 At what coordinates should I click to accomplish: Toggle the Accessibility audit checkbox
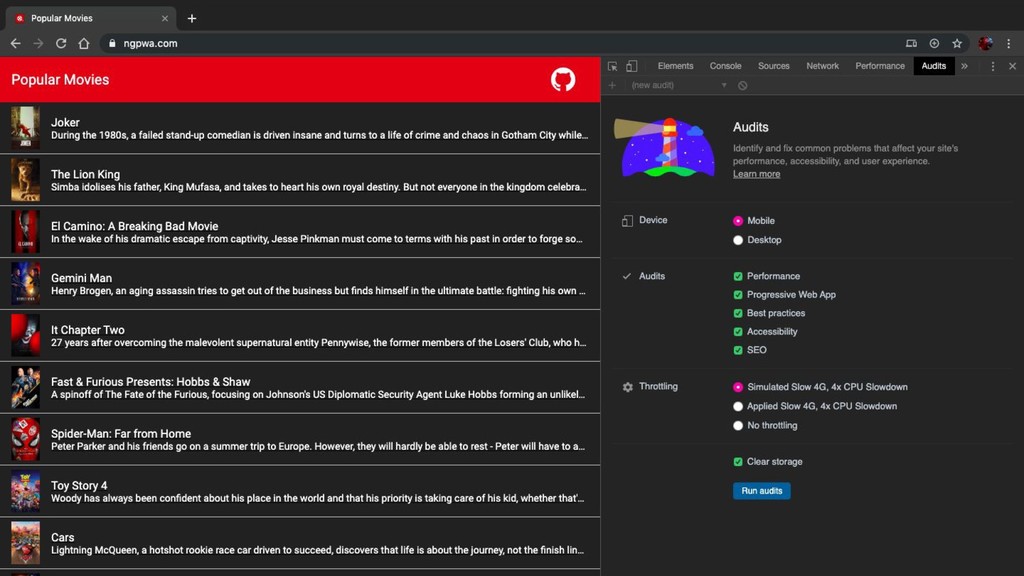click(738, 331)
